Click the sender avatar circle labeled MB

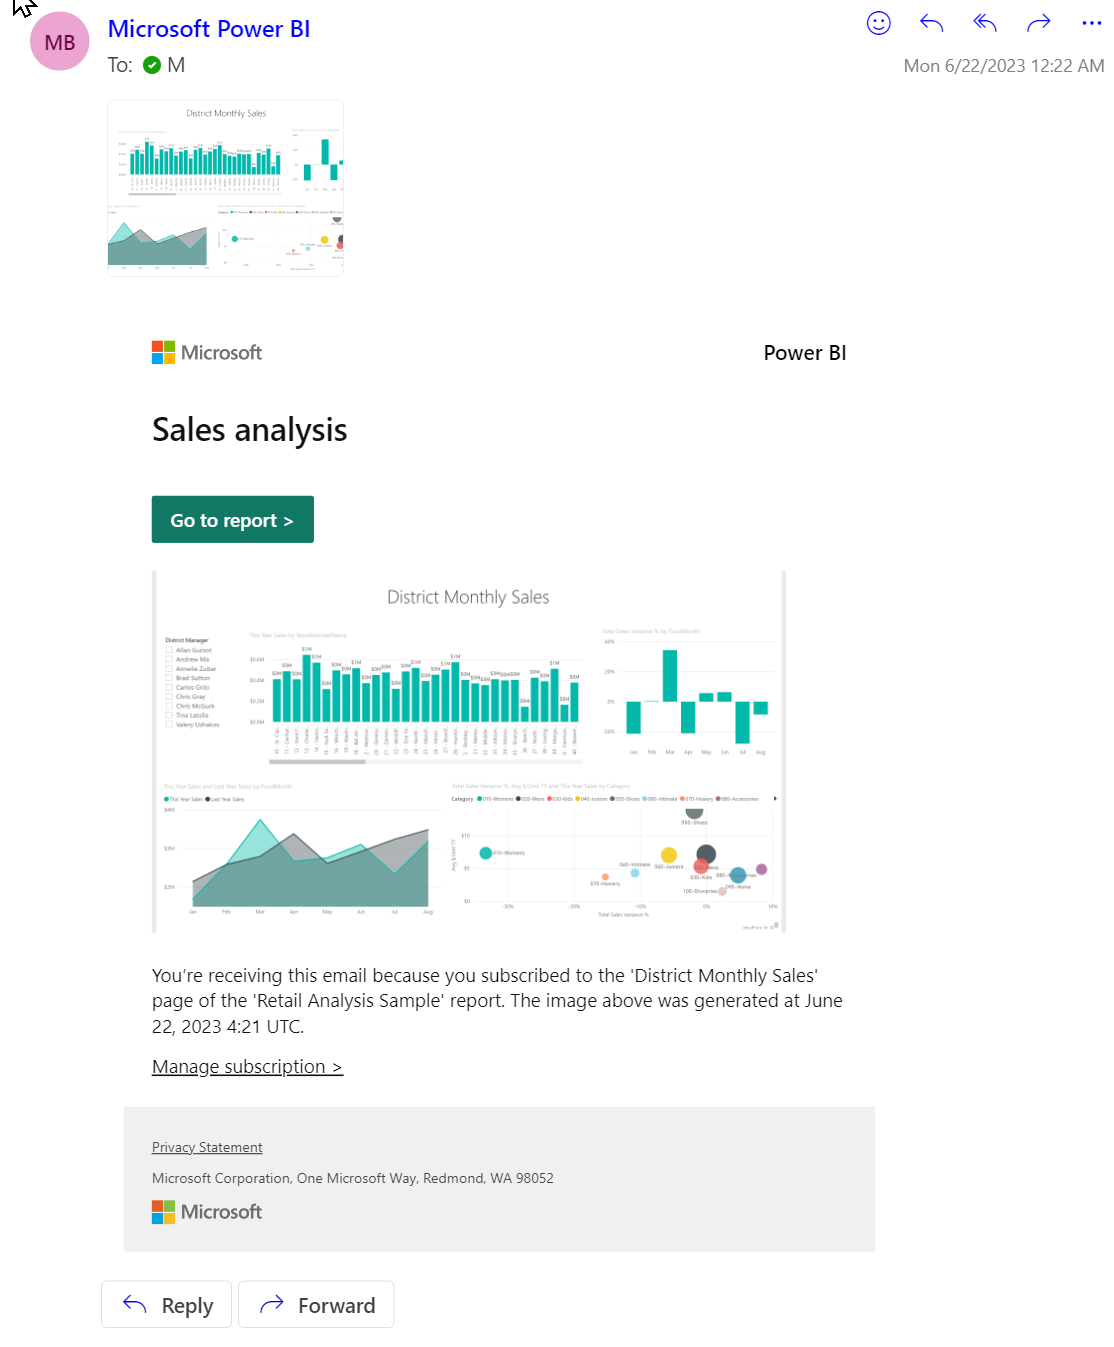pyautogui.click(x=59, y=41)
